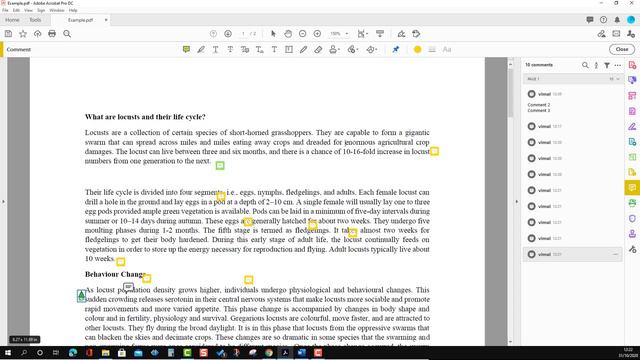Click the page number input field

pos(243,34)
